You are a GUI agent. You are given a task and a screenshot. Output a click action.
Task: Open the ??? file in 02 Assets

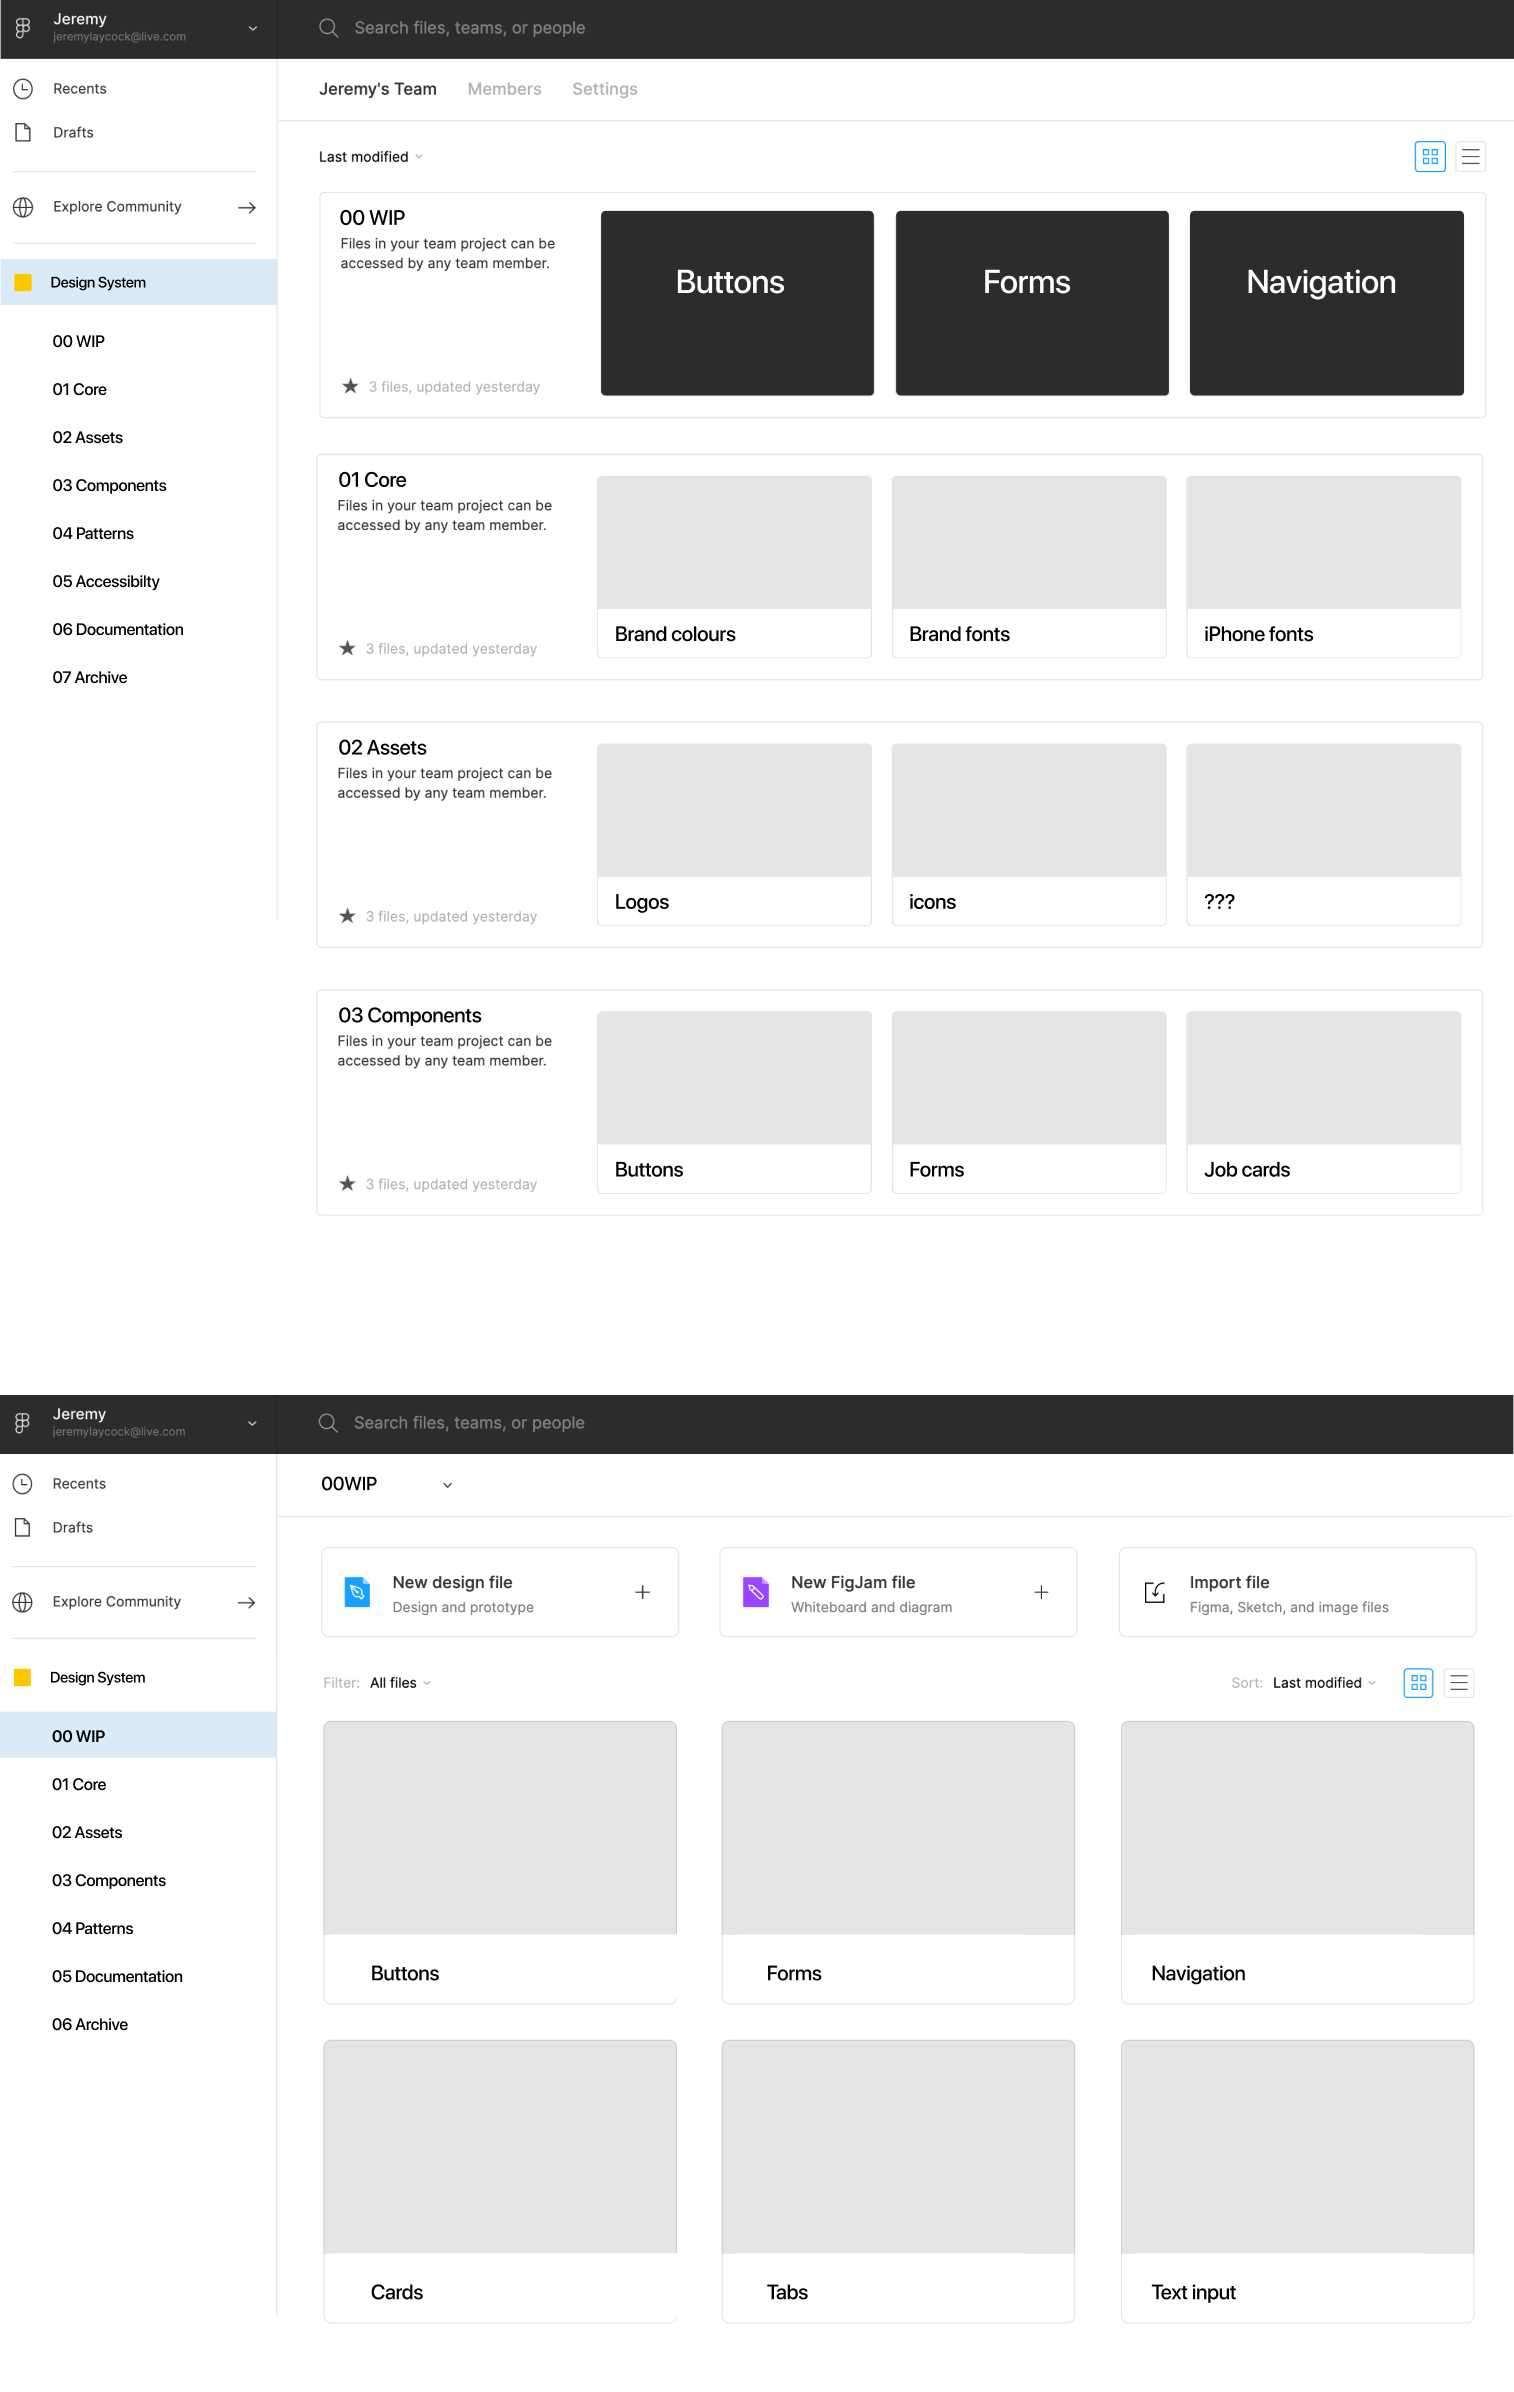click(x=1323, y=835)
